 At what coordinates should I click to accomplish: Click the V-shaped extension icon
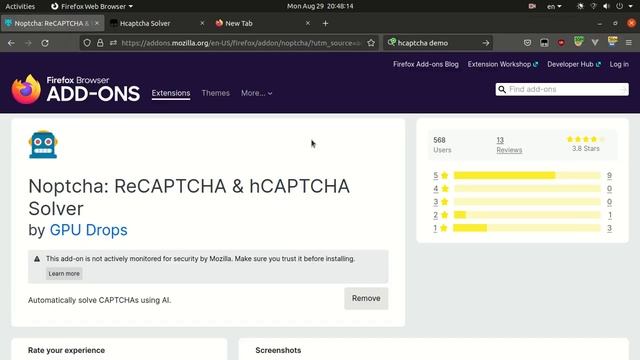pyautogui.click(x=595, y=43)
